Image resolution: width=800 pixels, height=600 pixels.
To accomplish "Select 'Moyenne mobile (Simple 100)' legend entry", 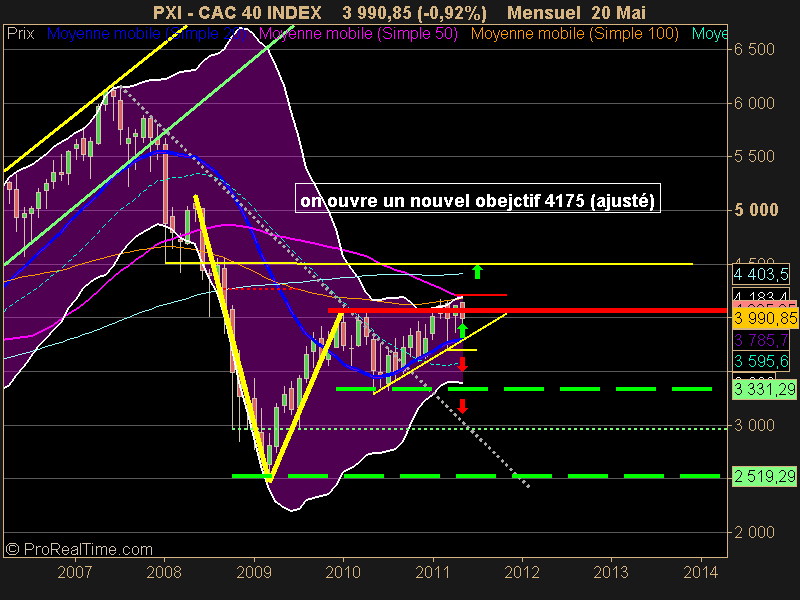I will 574,34.
